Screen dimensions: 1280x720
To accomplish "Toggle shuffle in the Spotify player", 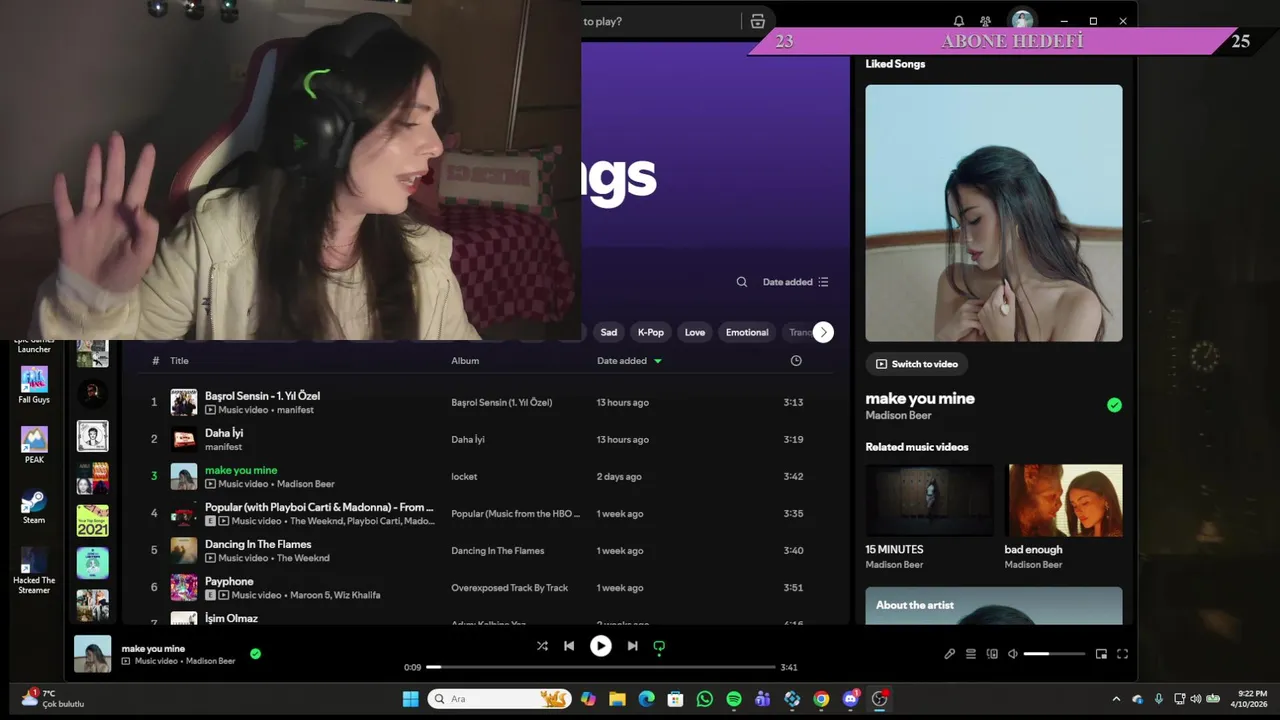I will (x=542, y=646).
